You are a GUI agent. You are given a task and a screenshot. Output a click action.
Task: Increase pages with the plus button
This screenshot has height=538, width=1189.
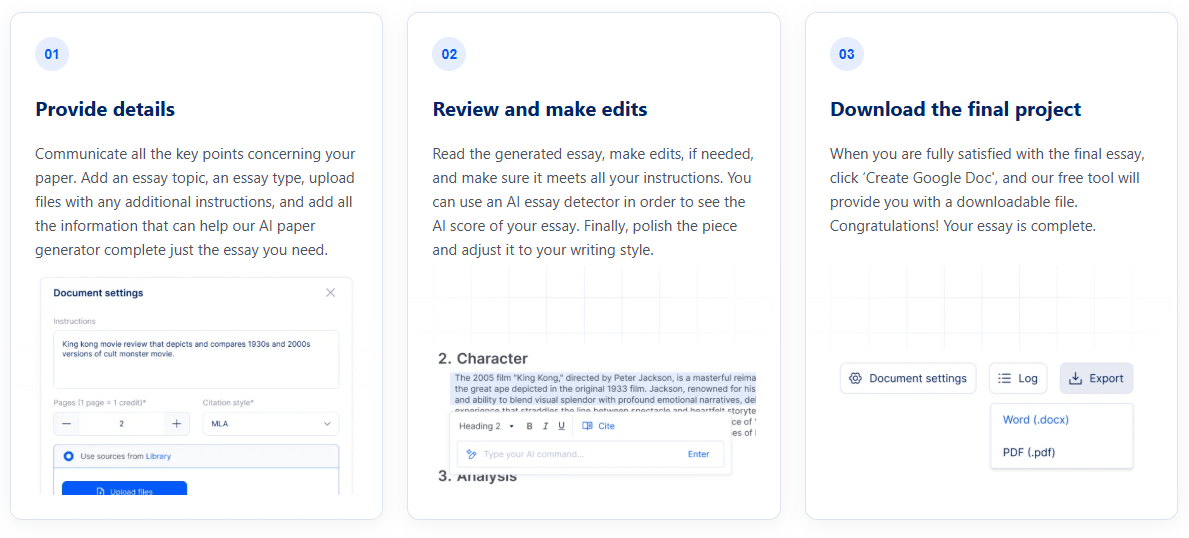[x=177, y=423]
